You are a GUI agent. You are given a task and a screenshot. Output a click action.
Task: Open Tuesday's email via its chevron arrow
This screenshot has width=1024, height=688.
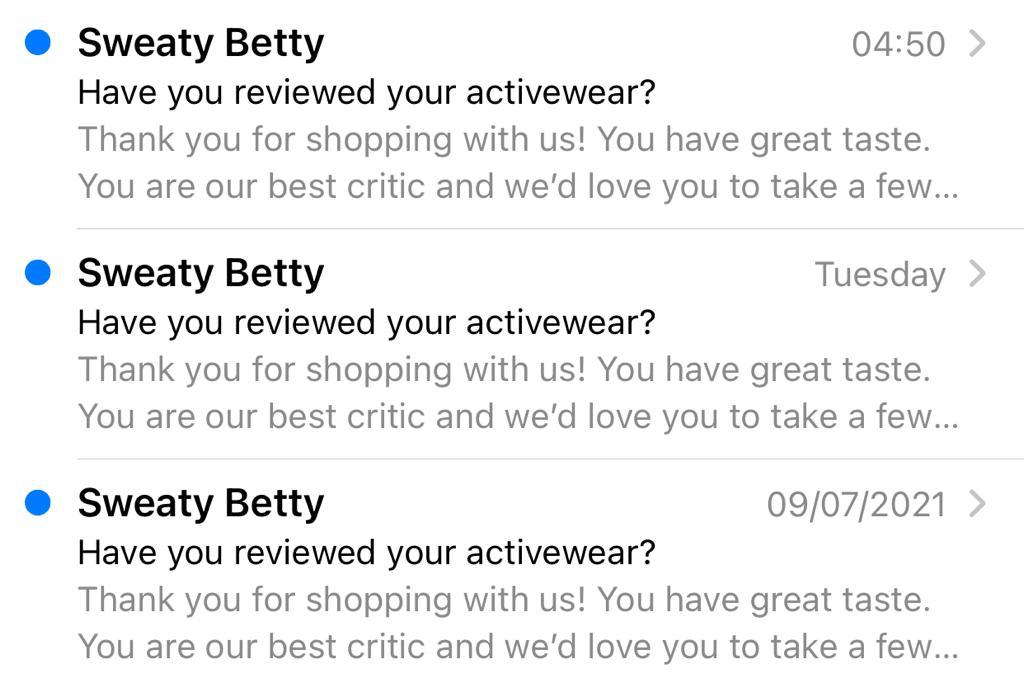pyautogui.click(x=977, y=273)
